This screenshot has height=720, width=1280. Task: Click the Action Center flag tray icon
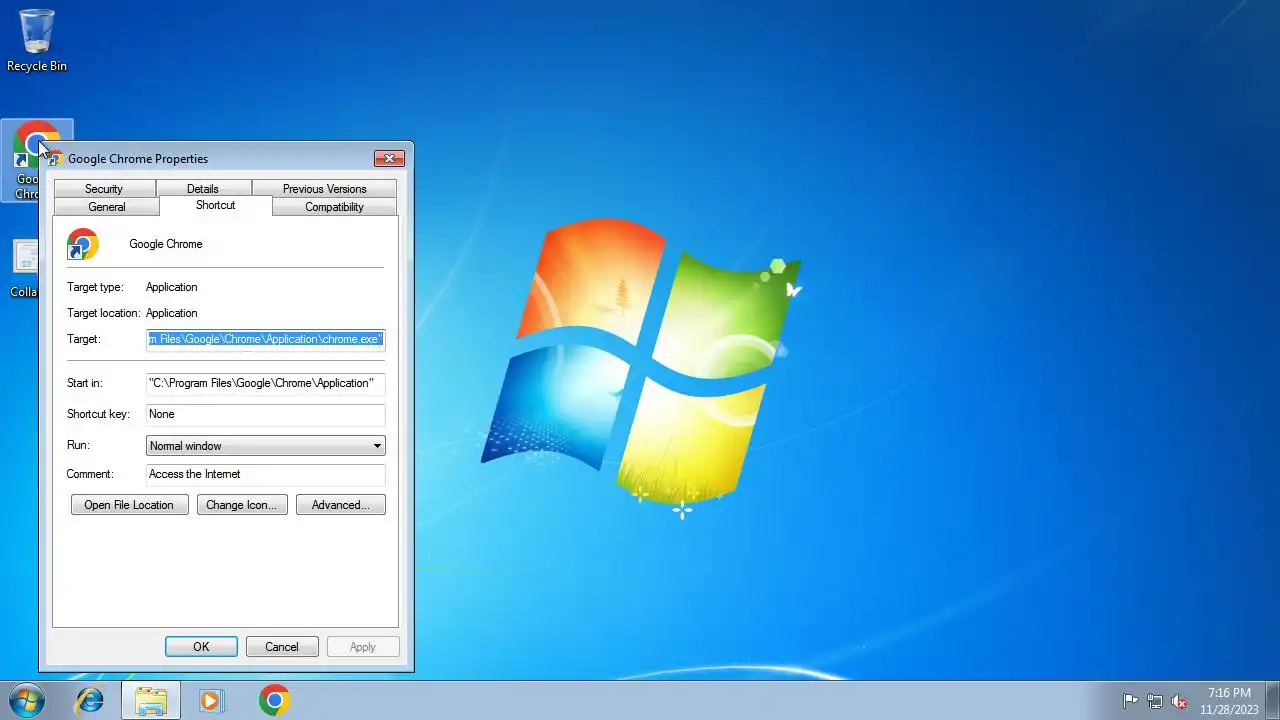pos(1130,701)
